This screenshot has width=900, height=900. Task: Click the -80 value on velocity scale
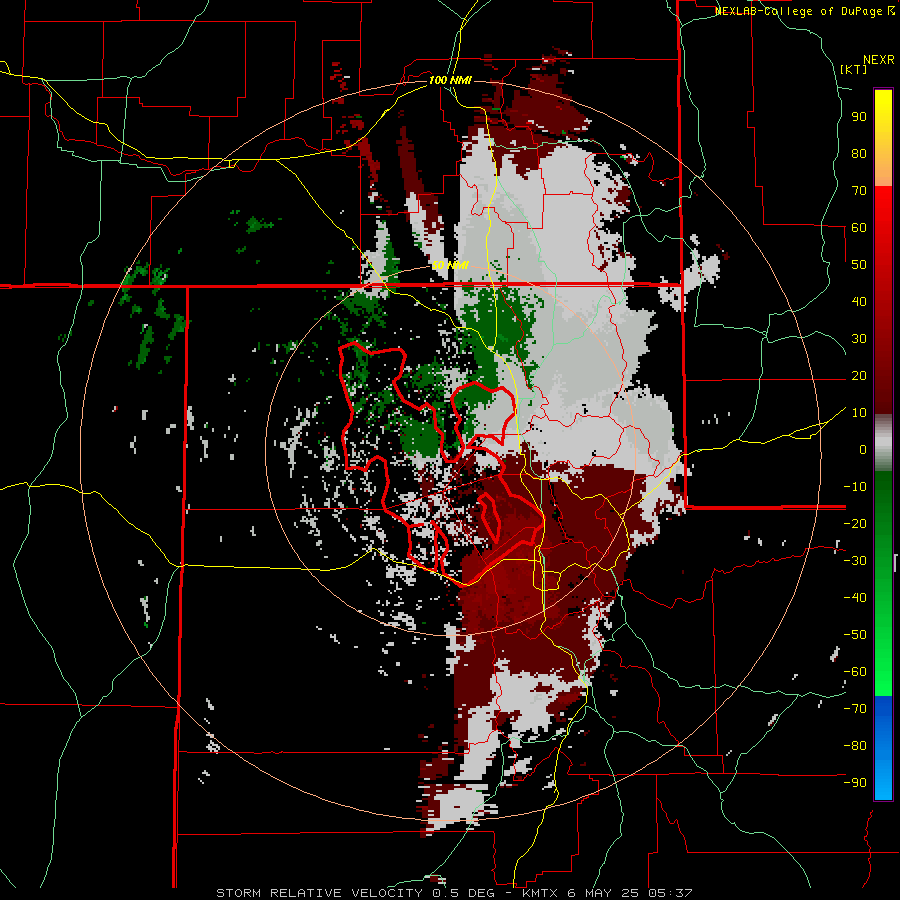point(855,746)
